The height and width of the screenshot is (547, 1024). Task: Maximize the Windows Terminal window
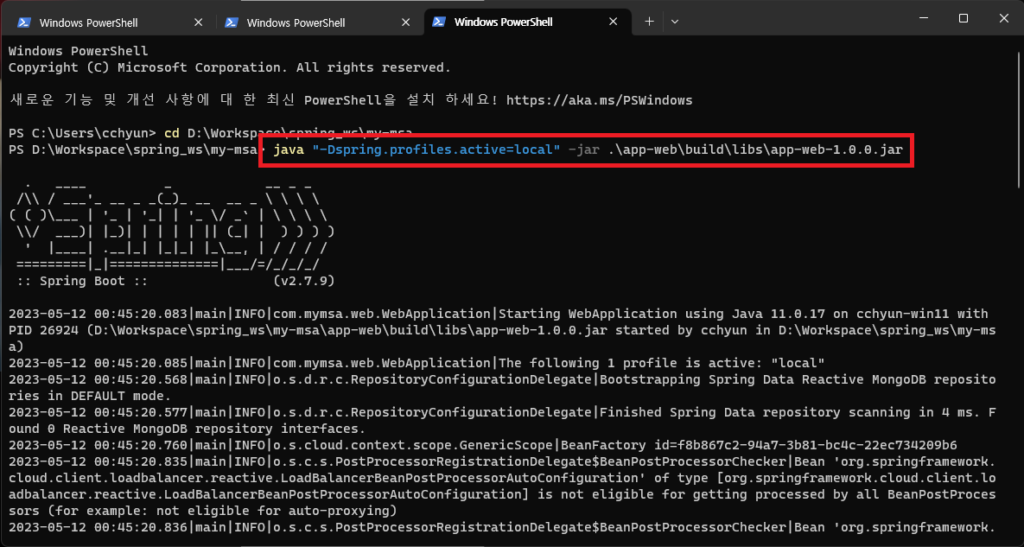point(963,19)
